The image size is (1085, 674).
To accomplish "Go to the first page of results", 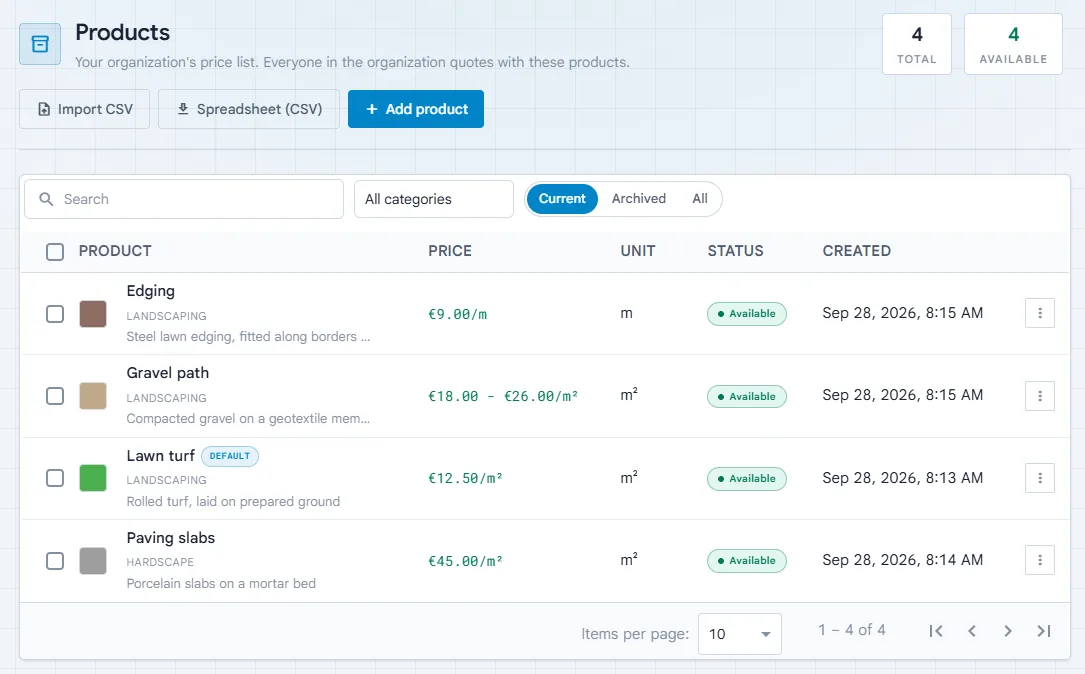I will [x=936, y=631].
